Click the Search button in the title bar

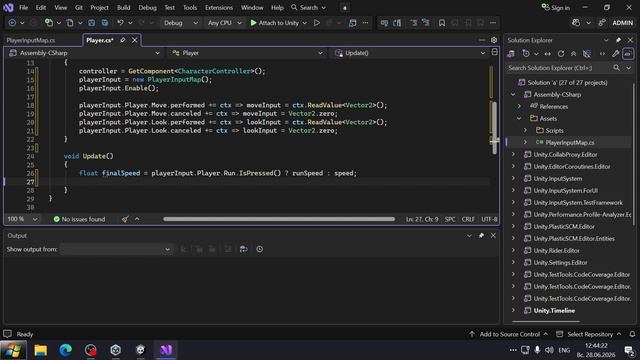[309, 7]
